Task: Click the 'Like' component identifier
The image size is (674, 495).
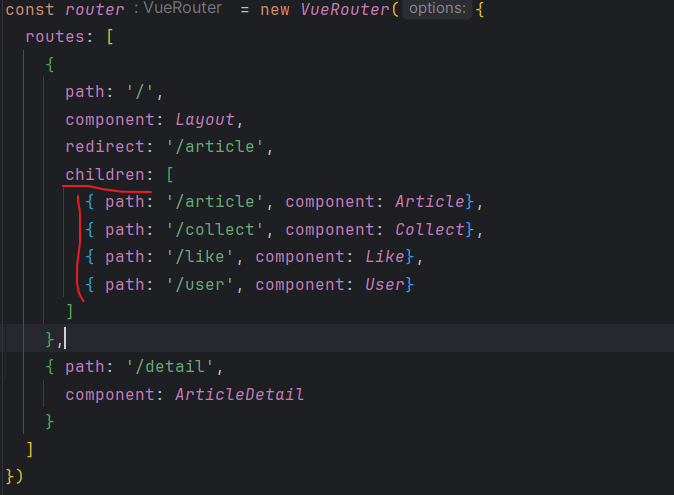Action: tap(385, 257)
